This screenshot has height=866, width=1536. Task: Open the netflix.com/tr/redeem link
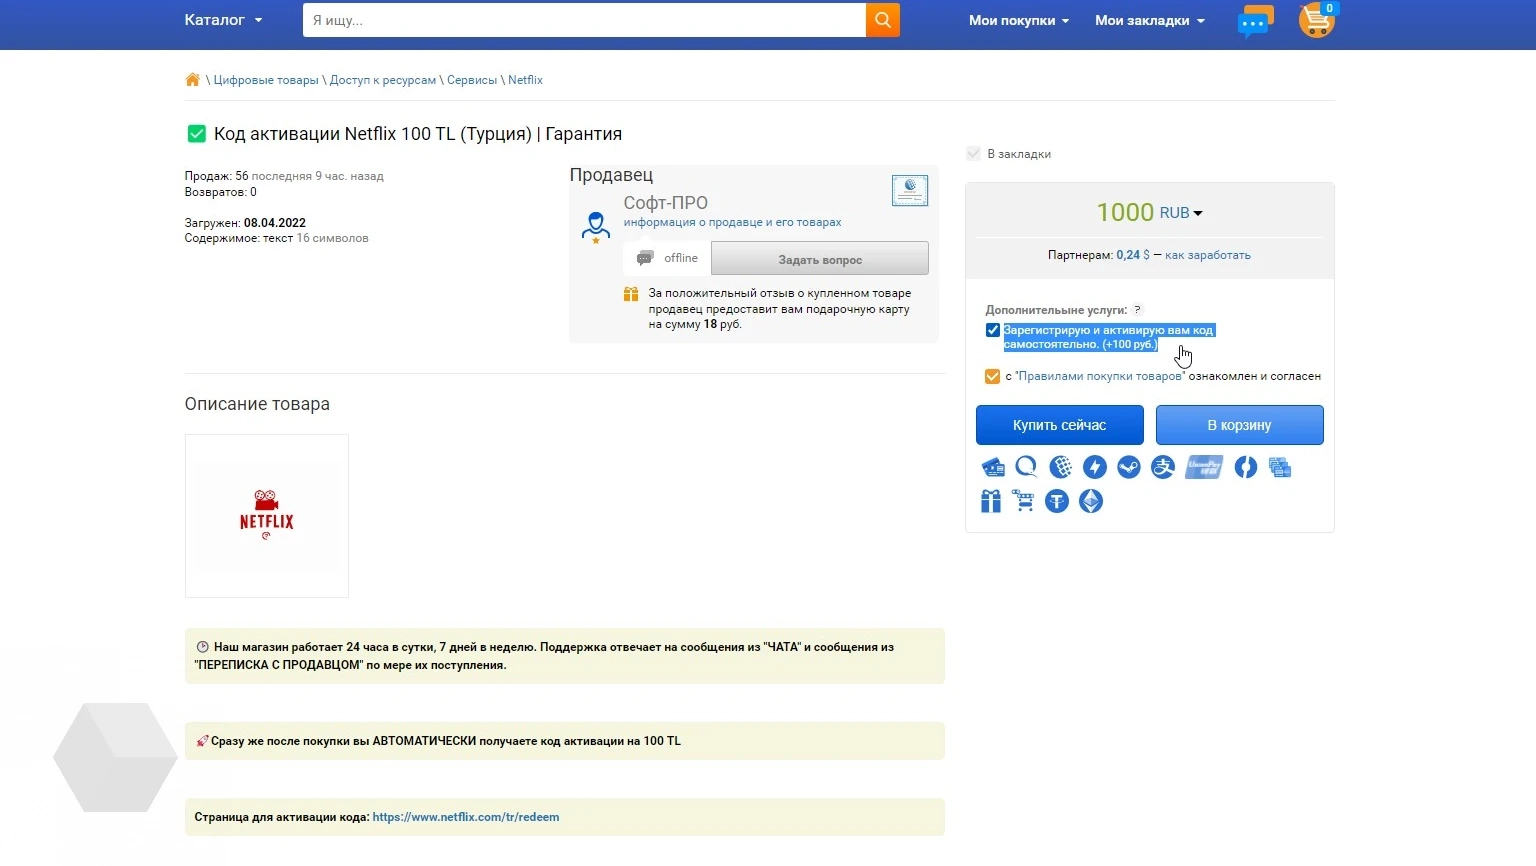[x=466, y=817]
